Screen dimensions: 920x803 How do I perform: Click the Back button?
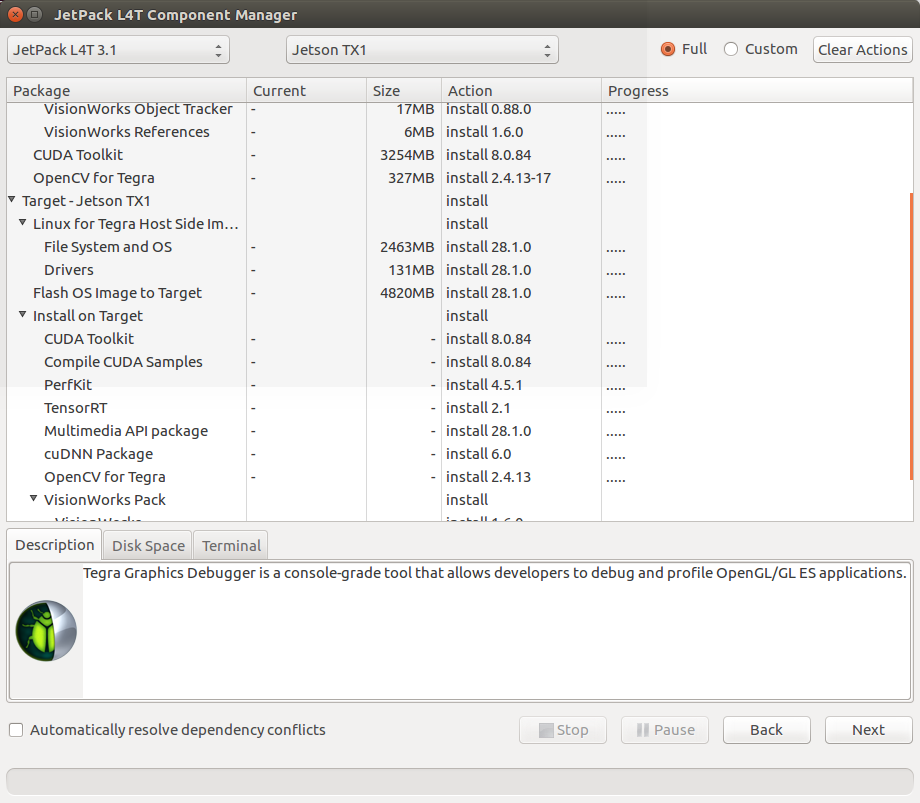pyautogui.click(x=766, y=730)
